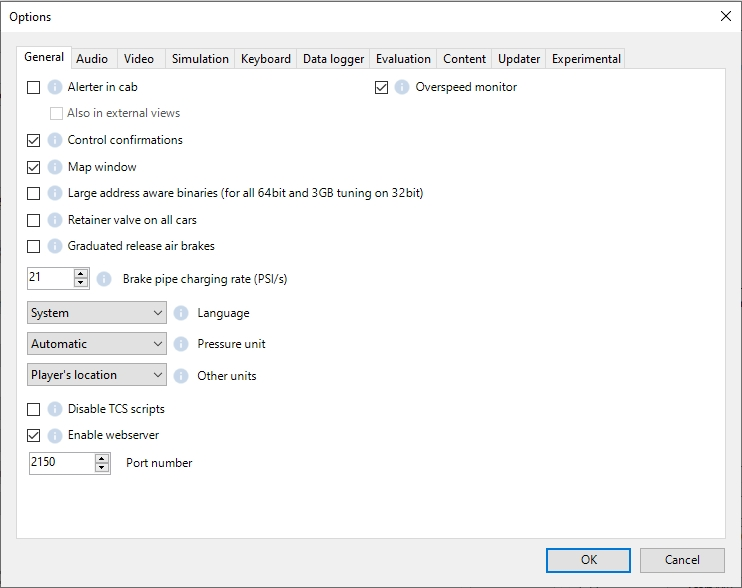
Task: Confirm options with the OK button
Action: tap(589, 560)
